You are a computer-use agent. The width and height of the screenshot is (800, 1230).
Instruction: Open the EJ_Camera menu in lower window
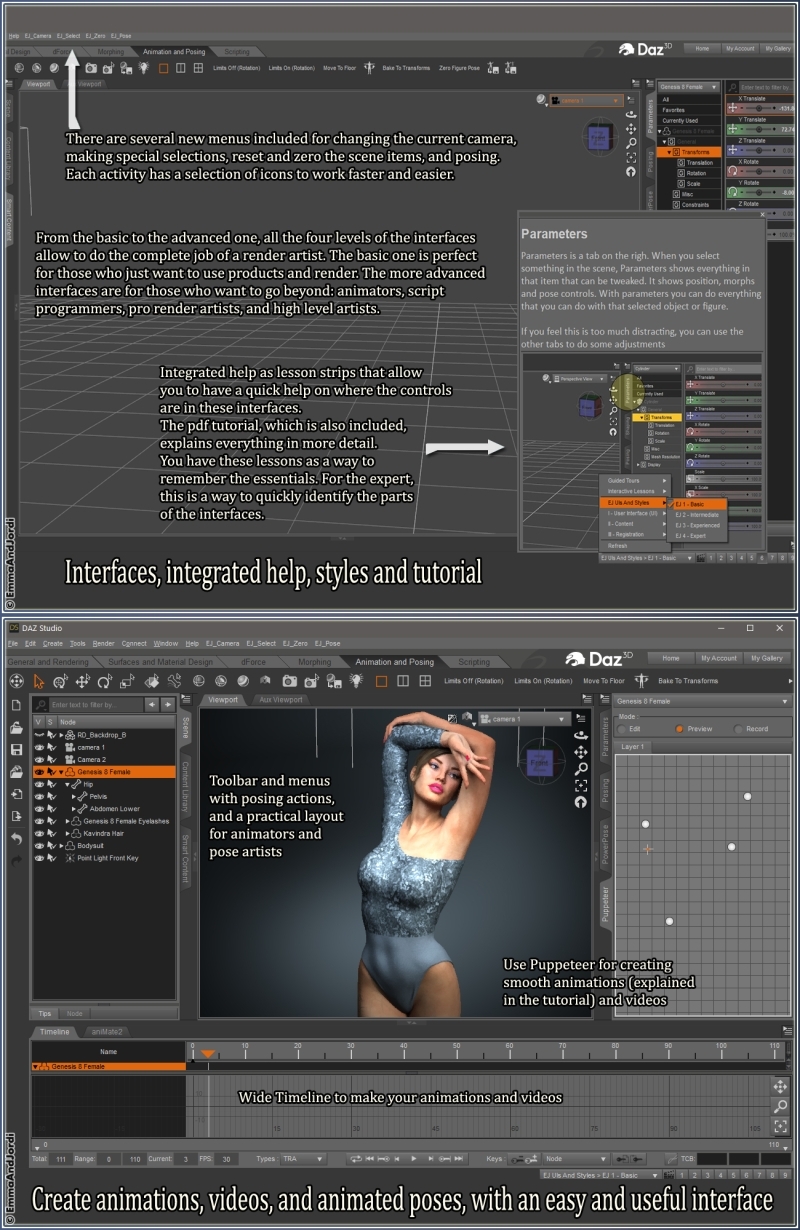pos(222,643)
